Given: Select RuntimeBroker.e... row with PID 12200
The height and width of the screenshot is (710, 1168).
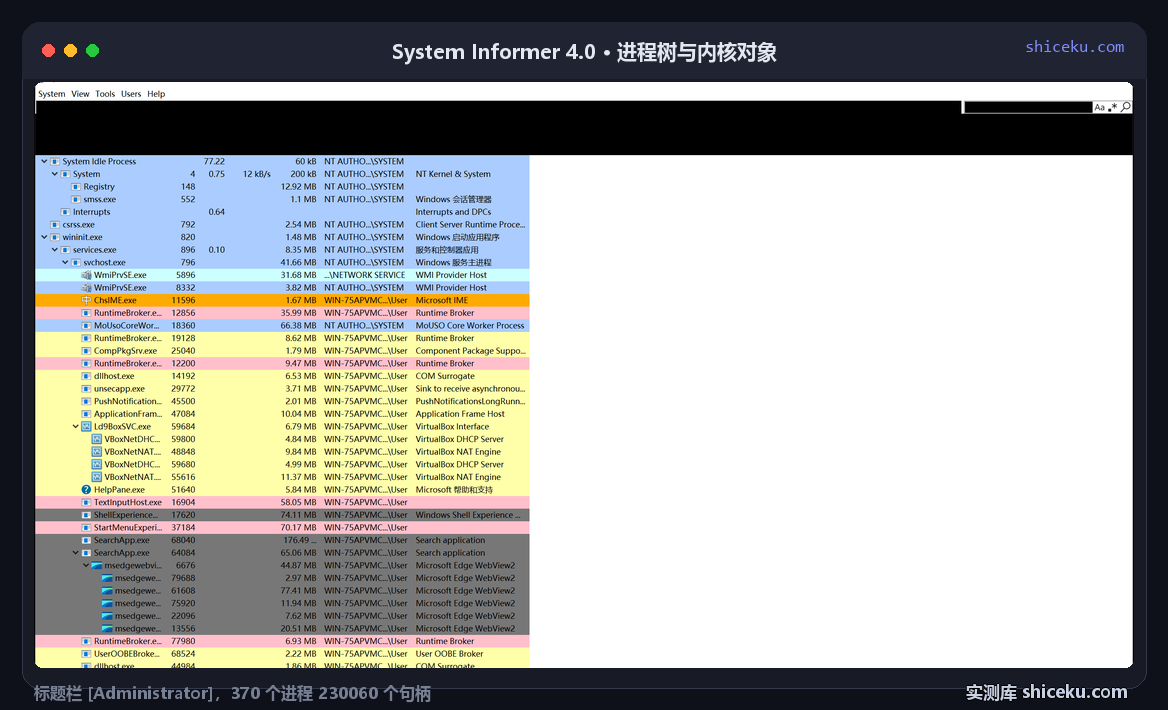Looking at the screenshot, I should pos(282,364).
